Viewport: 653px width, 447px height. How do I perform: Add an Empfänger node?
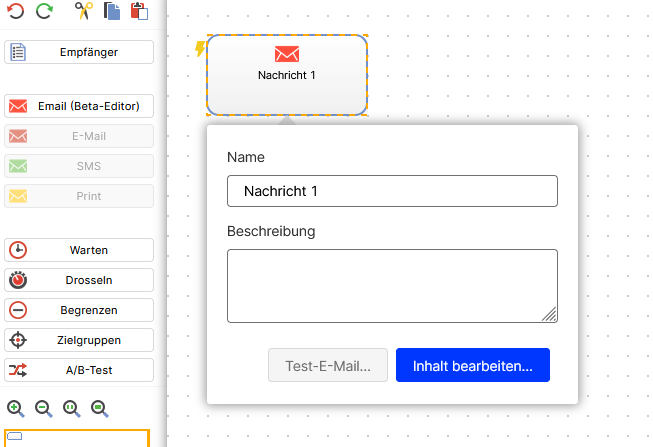pyautogui.click(x=80, y=52)
